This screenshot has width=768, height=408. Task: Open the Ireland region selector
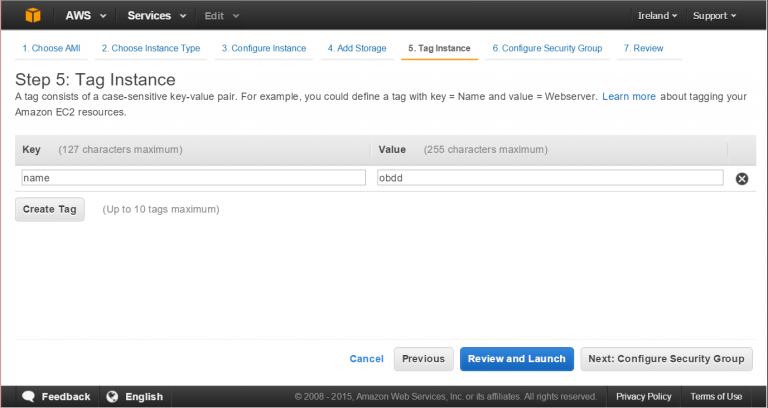(x=657, y=16)
